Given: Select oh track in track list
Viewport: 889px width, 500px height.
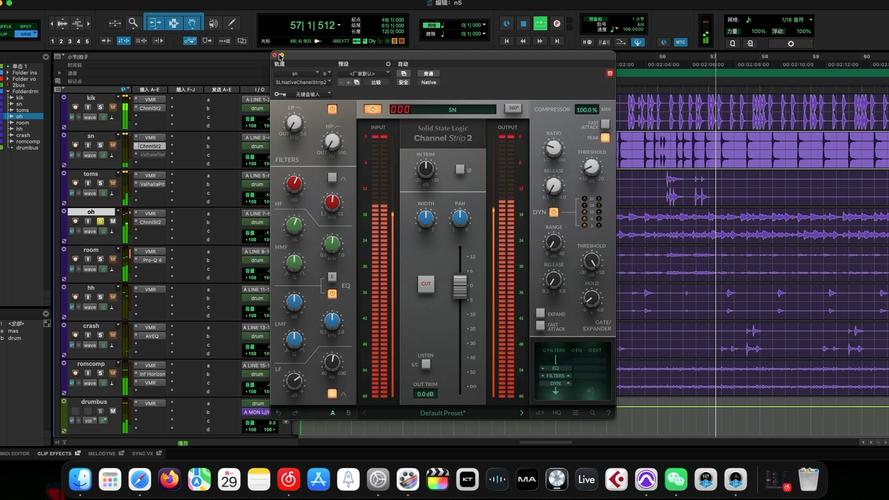Looking at the screenshot, I should pos(19,116).
